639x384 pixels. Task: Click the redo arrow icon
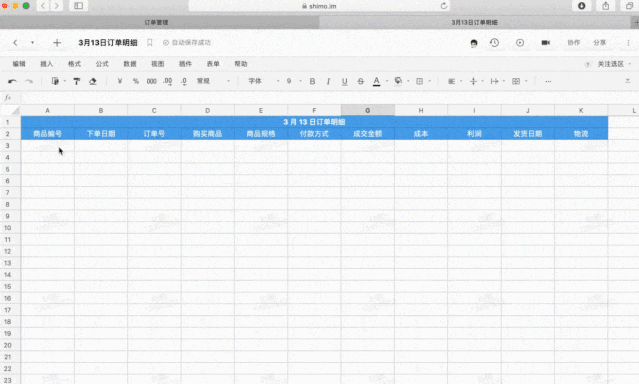(29, 81)
